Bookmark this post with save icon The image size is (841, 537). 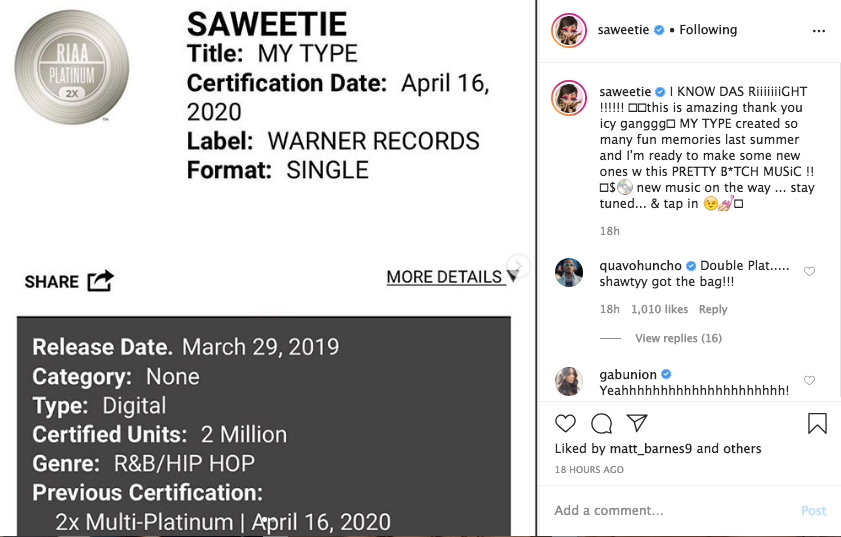tap(817, 423)
